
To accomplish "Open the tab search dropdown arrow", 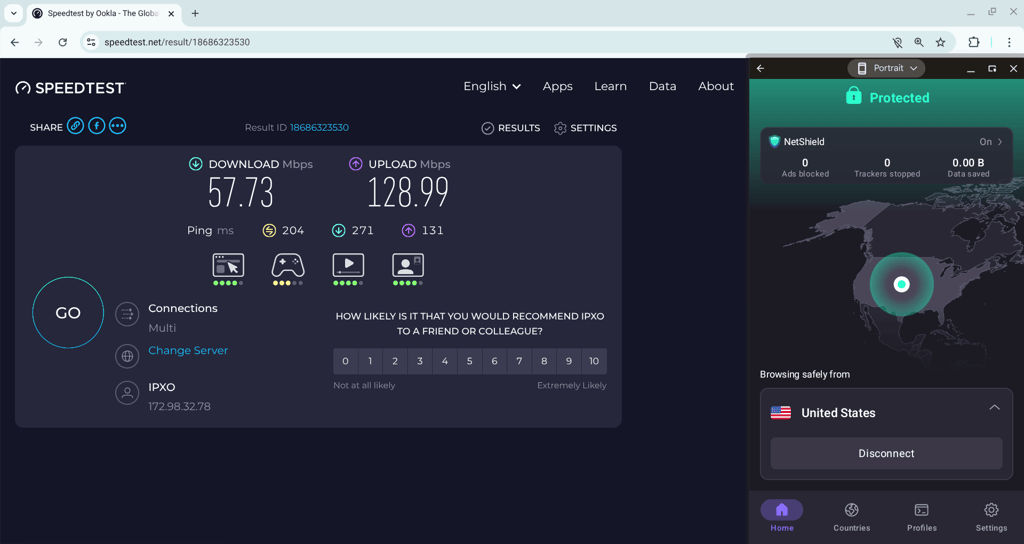I will click(13, 13).
